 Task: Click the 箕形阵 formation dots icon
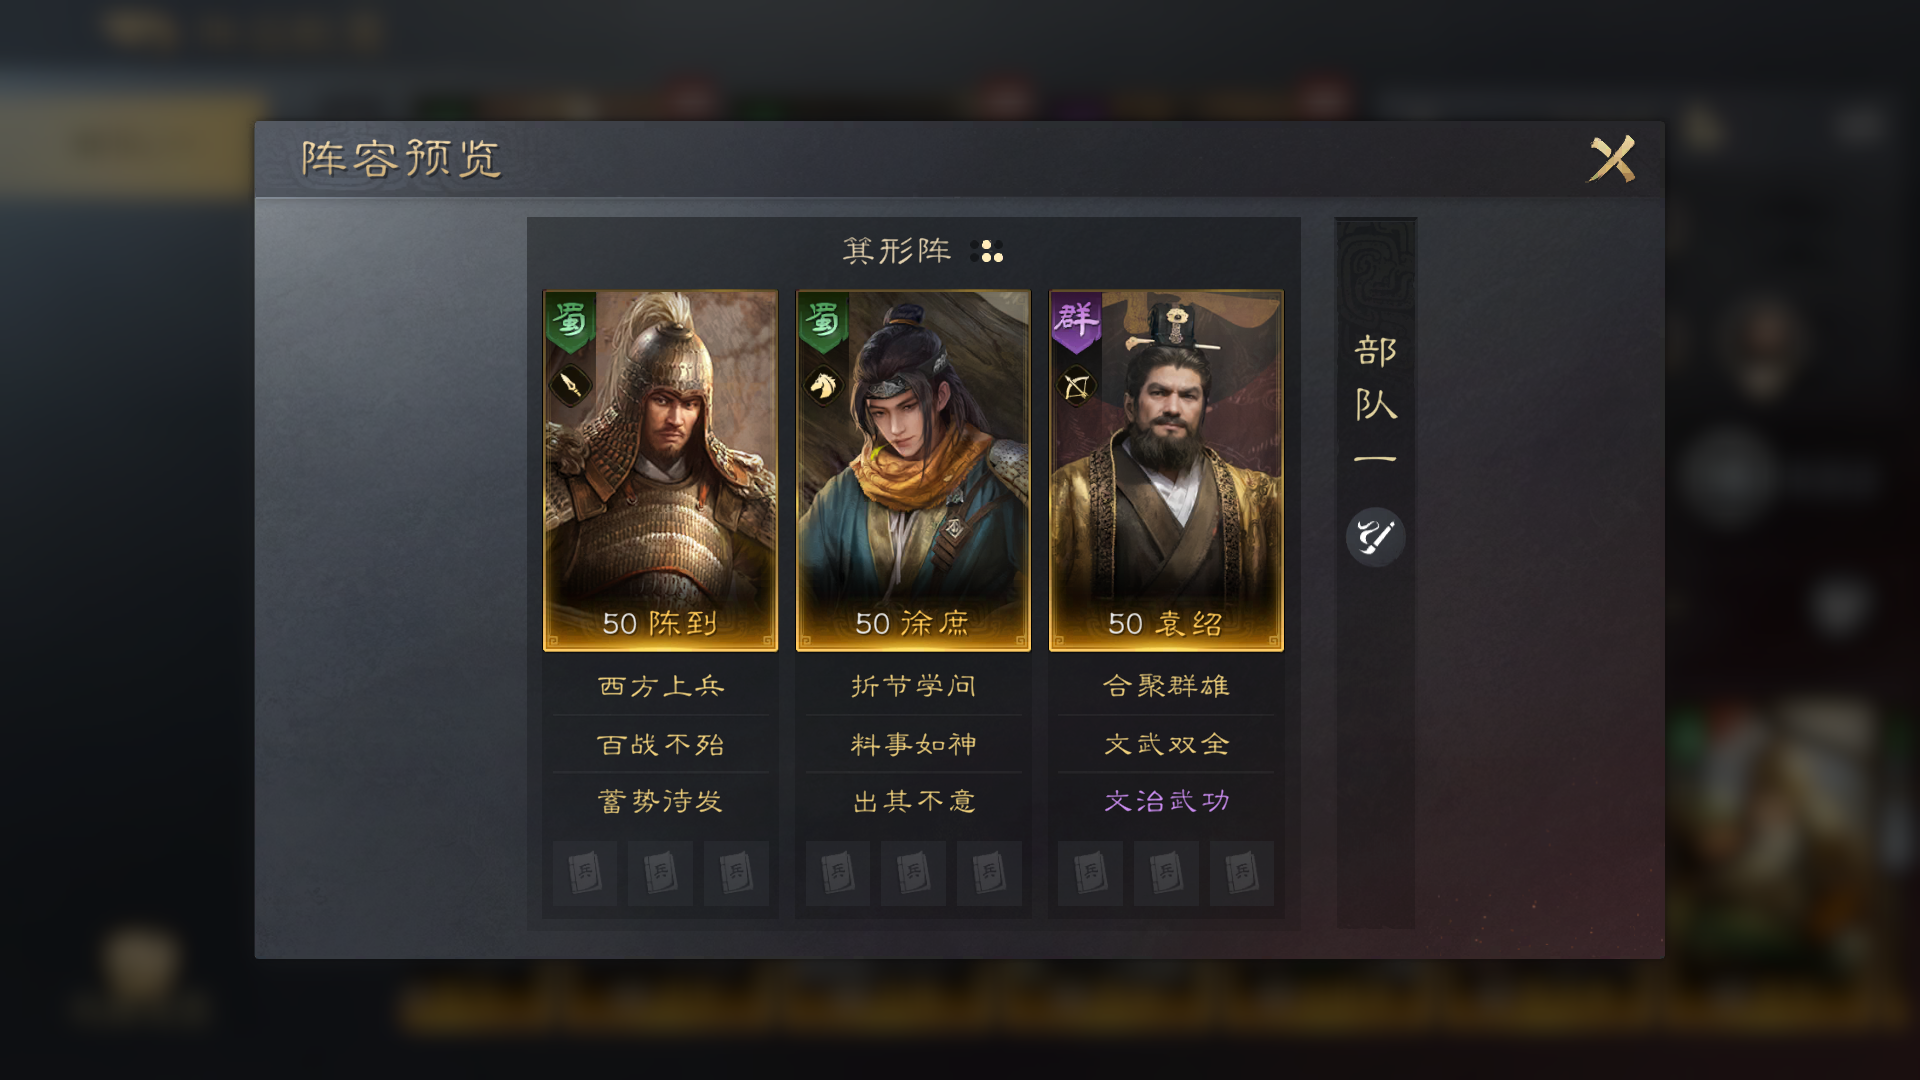987,251
